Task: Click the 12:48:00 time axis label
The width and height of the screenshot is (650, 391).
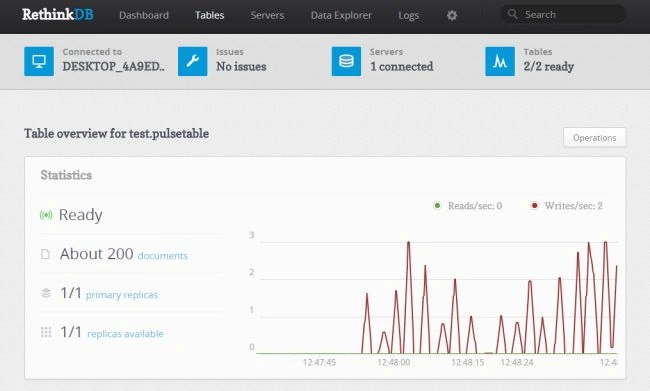Action: click(x=393, y=362)
